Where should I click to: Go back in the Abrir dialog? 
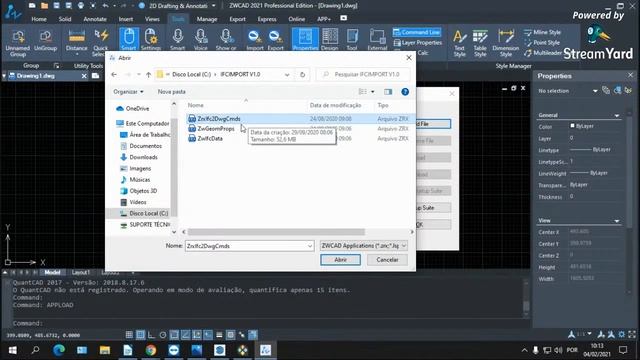(x=114, y=74)
